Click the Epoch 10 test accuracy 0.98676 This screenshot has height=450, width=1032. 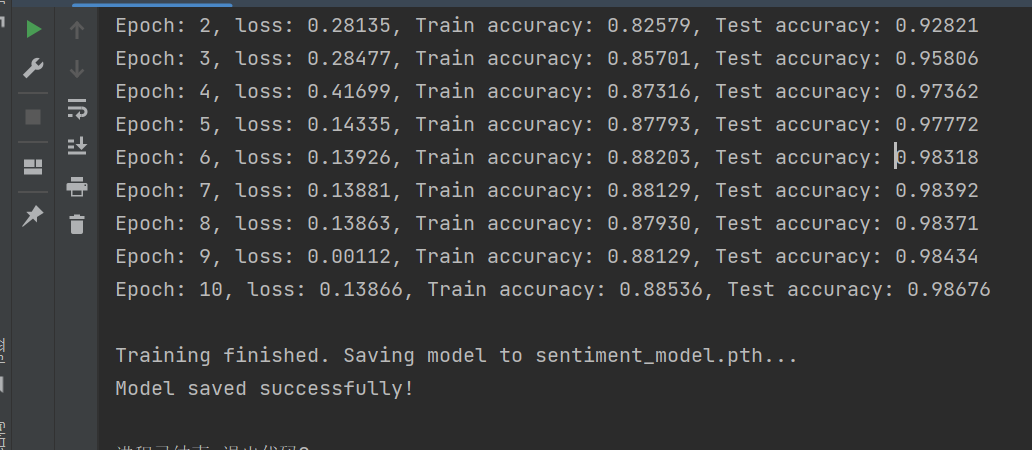(948, 290)
